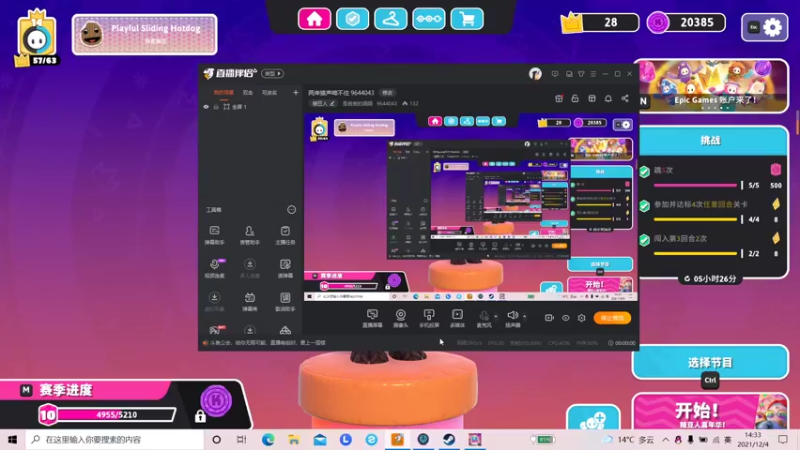Image resolution: width=800 pixels, height=450 pixels.
Task: Open stream settings hexagon gear icon
Action: (x=582, y=318)
